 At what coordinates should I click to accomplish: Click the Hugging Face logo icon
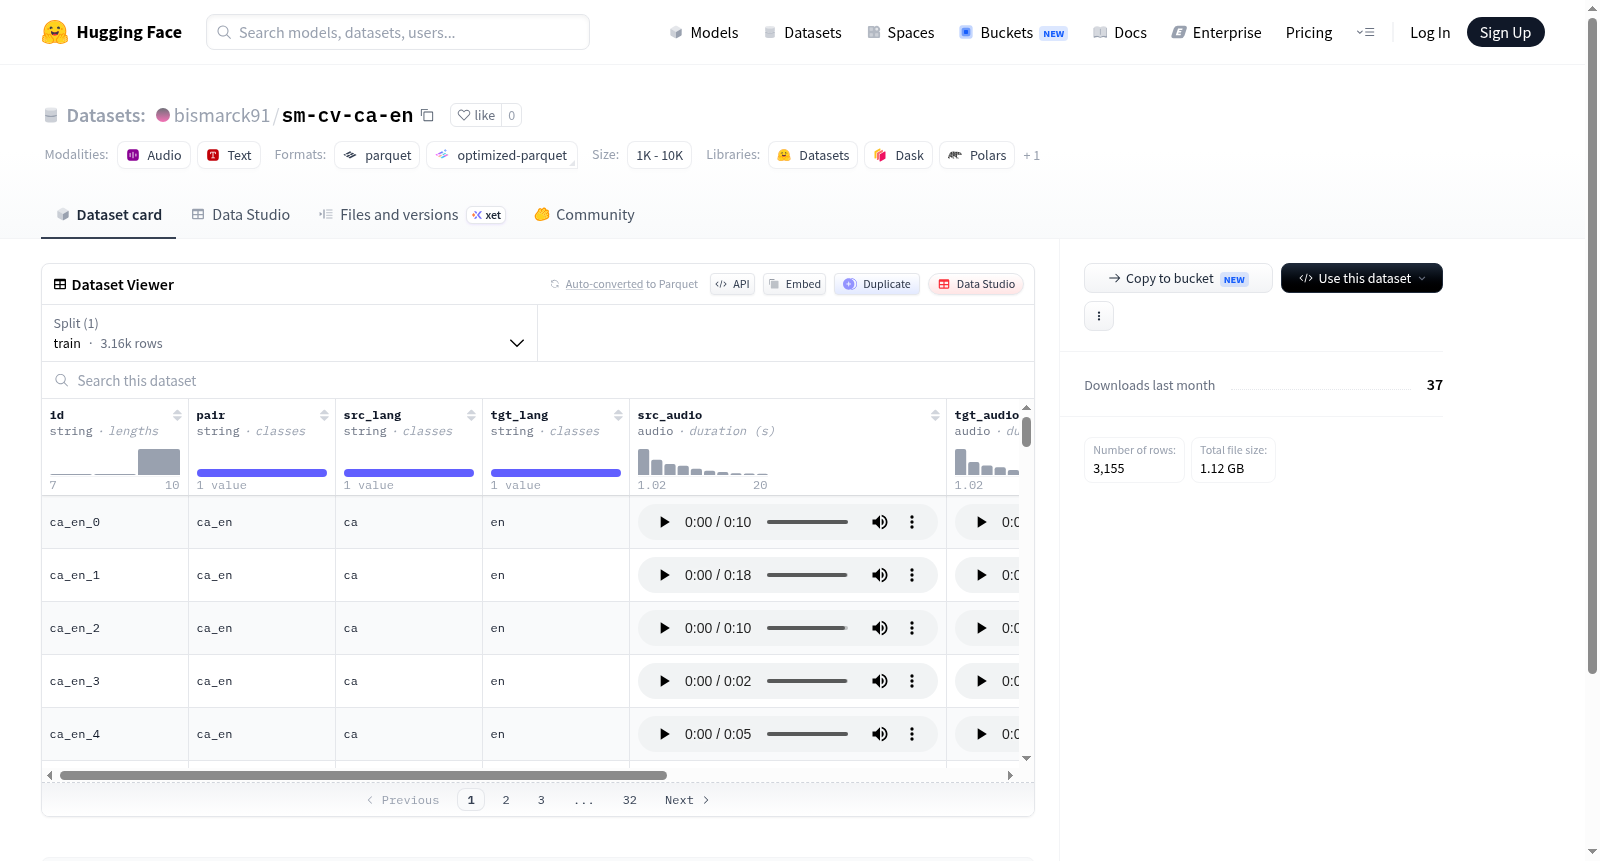click(55, 32)
